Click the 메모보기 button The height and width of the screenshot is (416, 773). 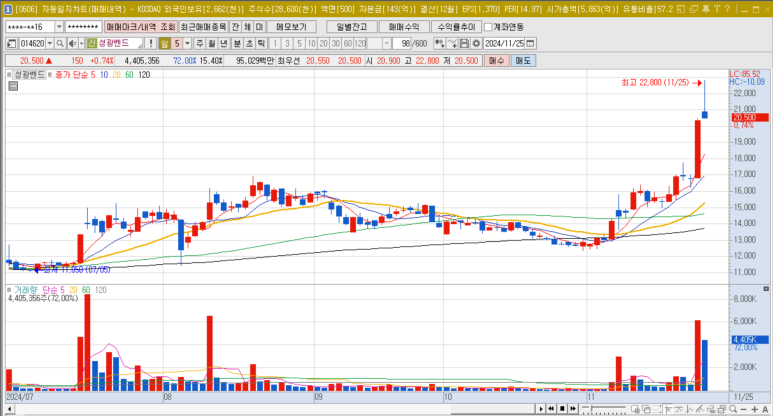coord(291,27)
